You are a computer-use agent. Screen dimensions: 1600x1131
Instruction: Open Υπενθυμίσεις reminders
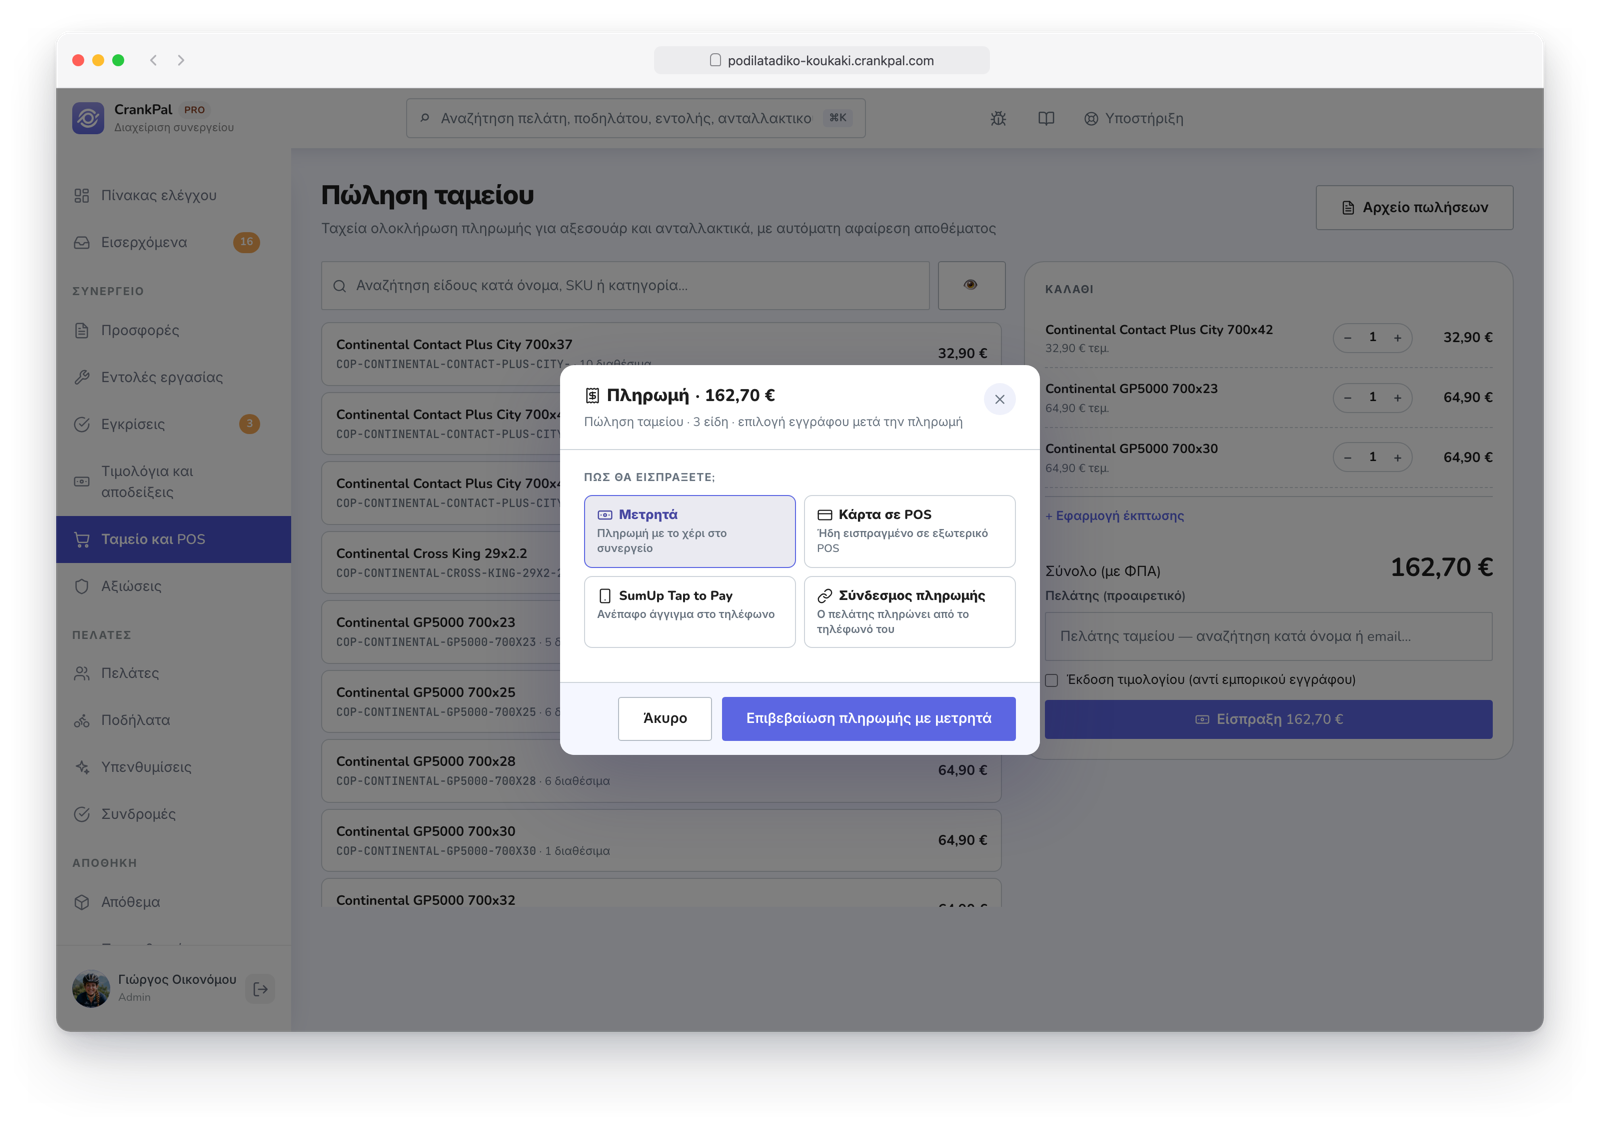(x=173, y=767)
